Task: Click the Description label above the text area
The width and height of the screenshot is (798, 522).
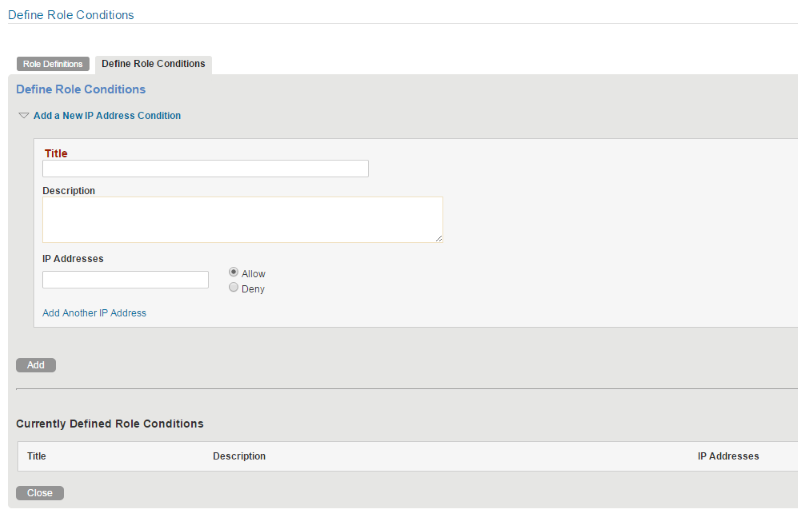Action: tap(69, 190)
